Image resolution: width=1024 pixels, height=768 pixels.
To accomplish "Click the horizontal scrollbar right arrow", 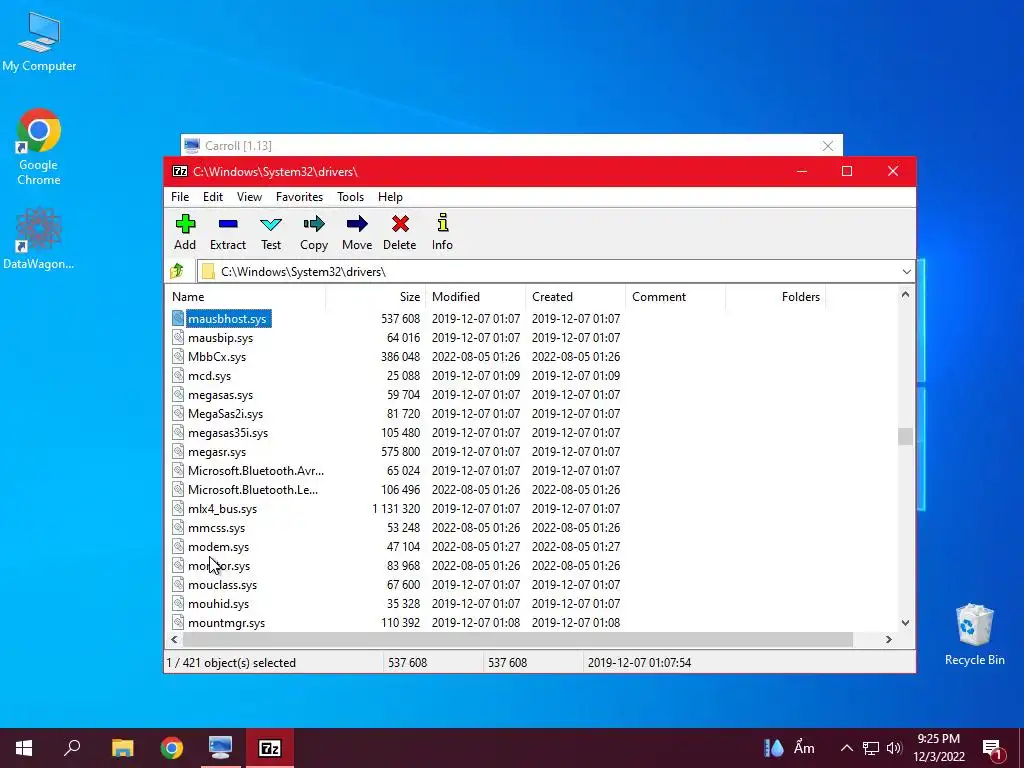I will tap(888, 639).
